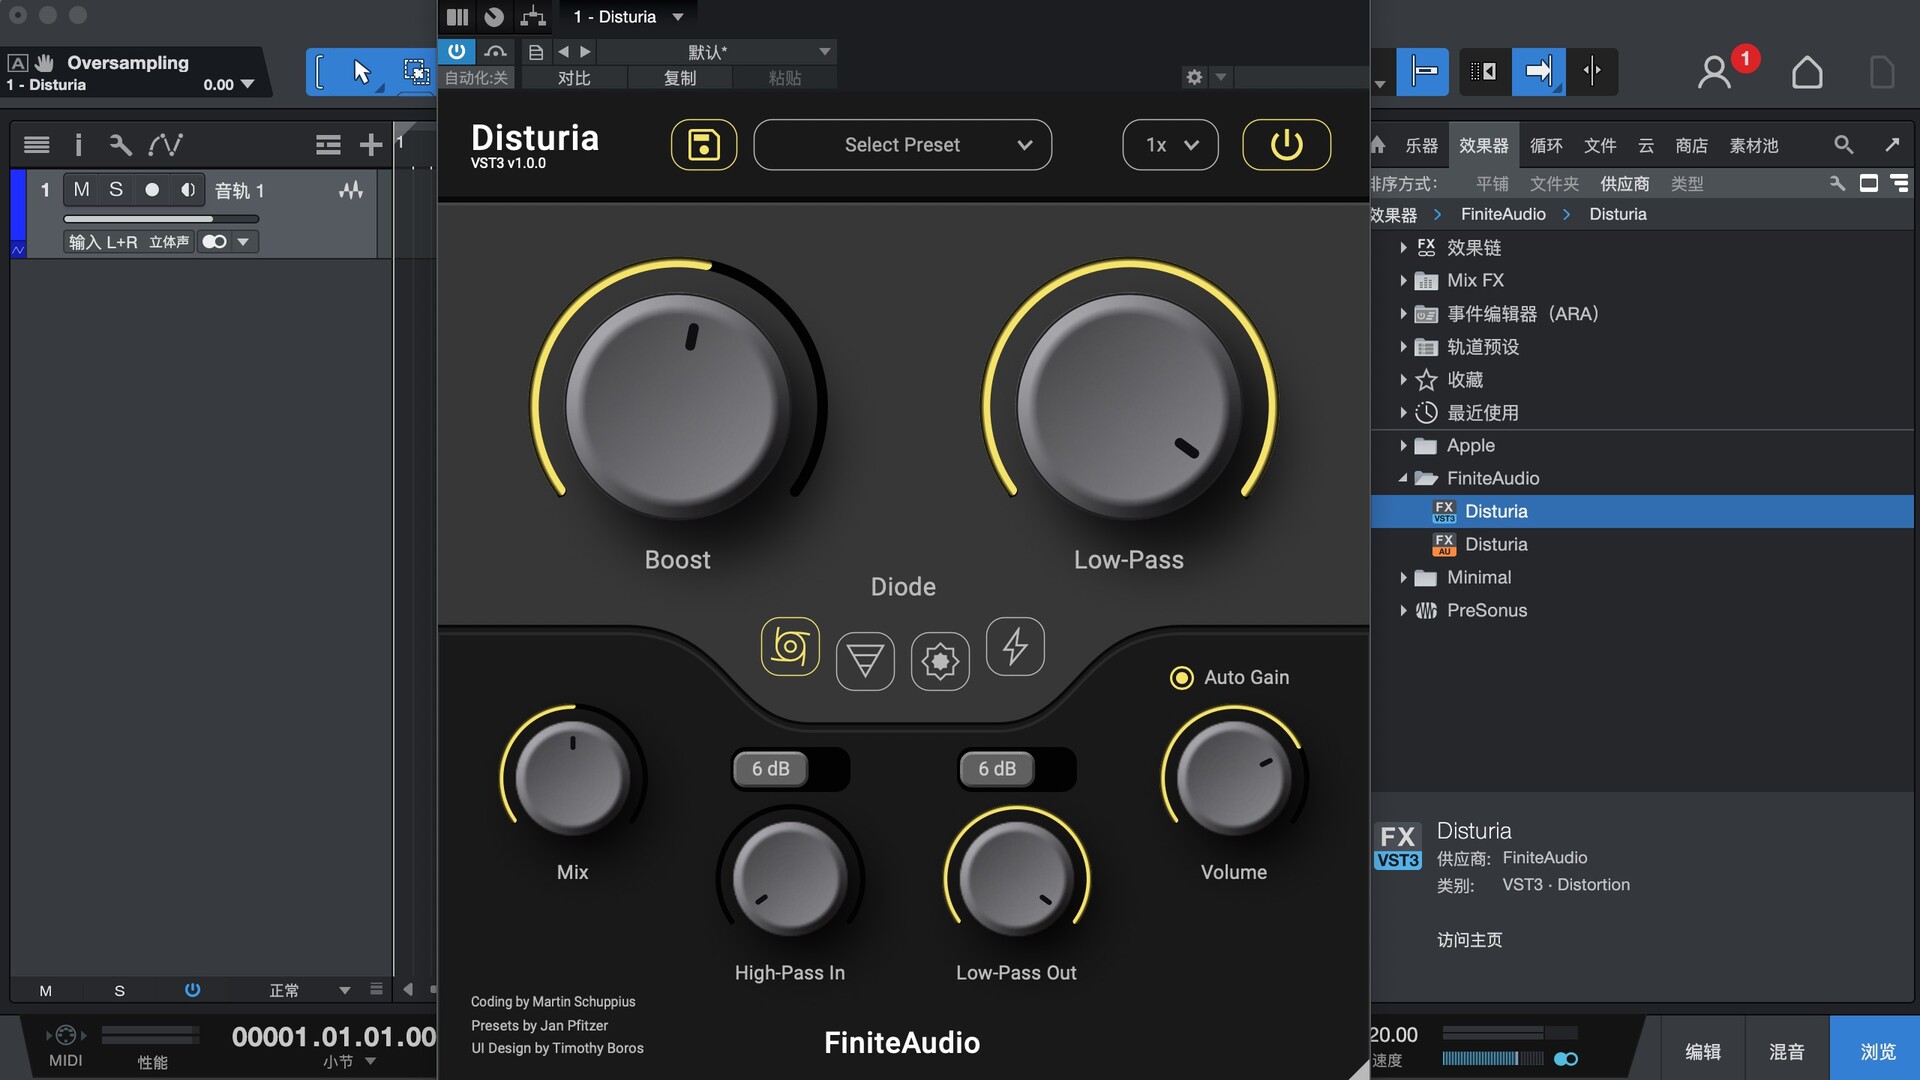Select the lightning bolt distortion mode icon

1015,646
